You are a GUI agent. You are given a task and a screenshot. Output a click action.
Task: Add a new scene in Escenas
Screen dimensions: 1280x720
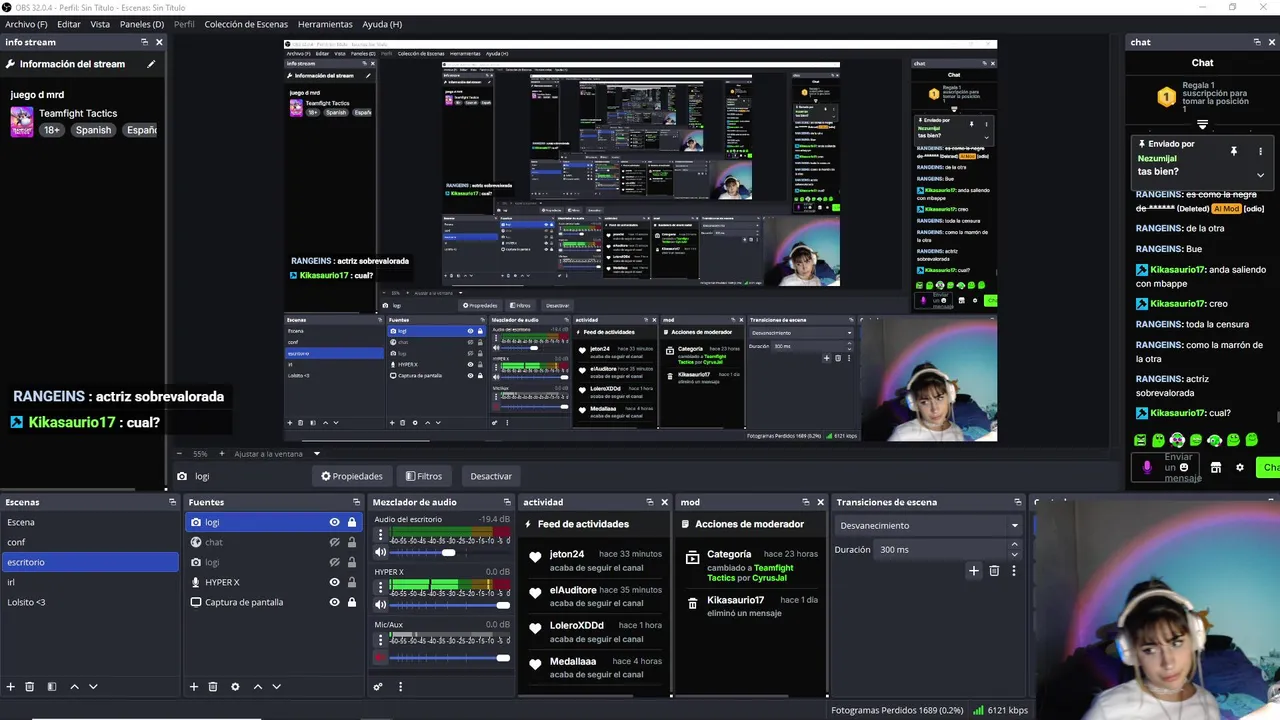pos(11,687)
